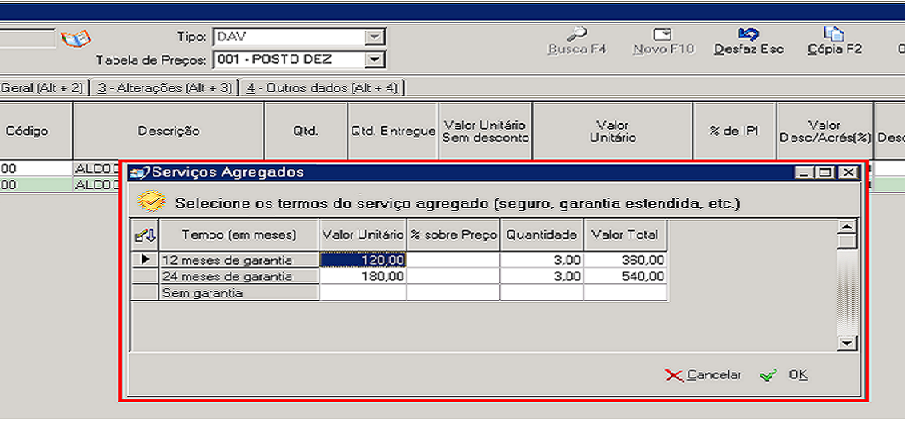Image resolution: width=906 pixels, height=421 pixels.
Task: Click the Valor Desc/Acrés(%) column header
Action: (x=825, y=131)
